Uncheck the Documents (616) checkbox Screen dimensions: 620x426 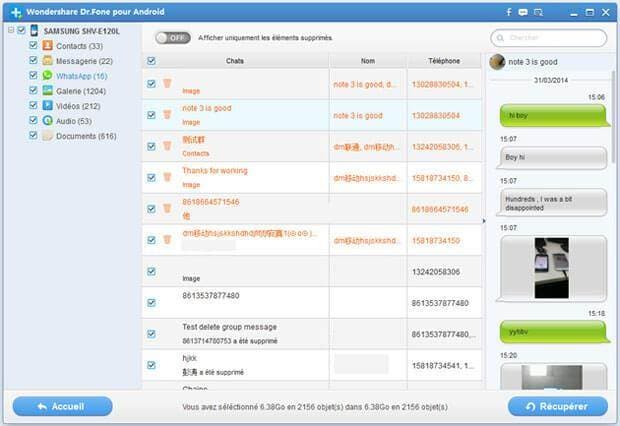click(33, 136)
